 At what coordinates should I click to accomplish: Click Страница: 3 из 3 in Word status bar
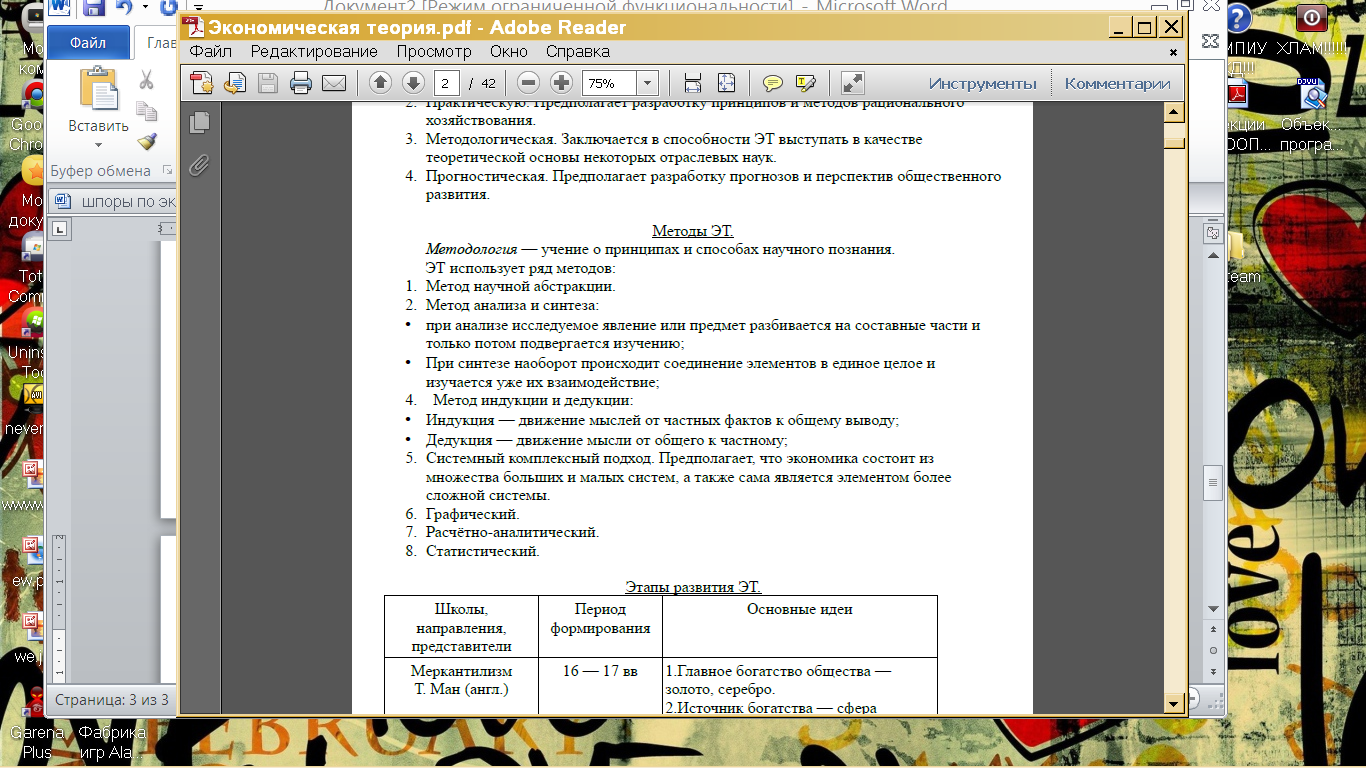click(x=112, y=700)
